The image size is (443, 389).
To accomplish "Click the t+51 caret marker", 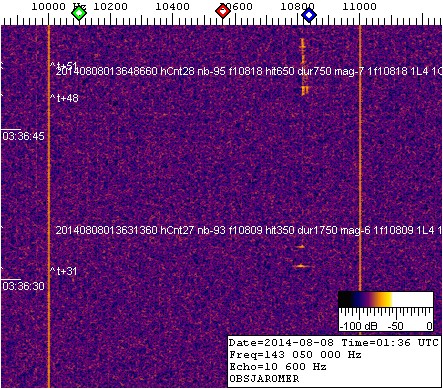I will [x=64, y=65].
